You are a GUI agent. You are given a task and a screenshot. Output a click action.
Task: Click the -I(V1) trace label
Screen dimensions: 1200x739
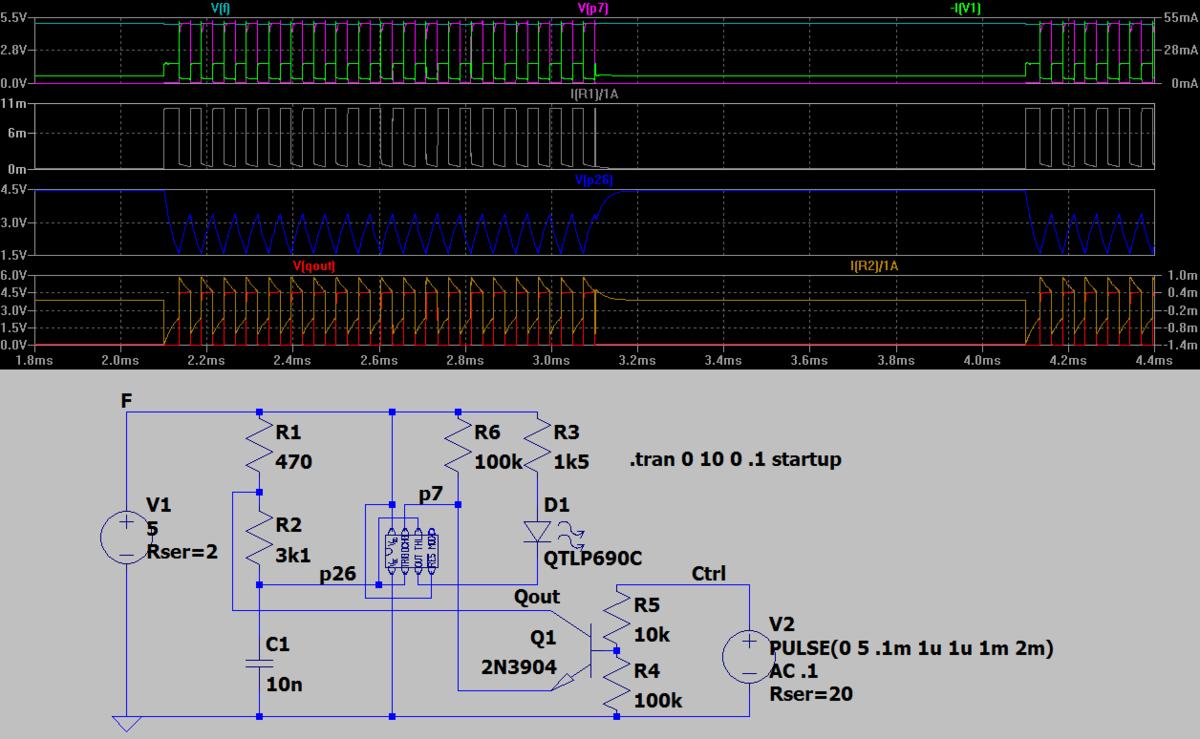[967, 8]
